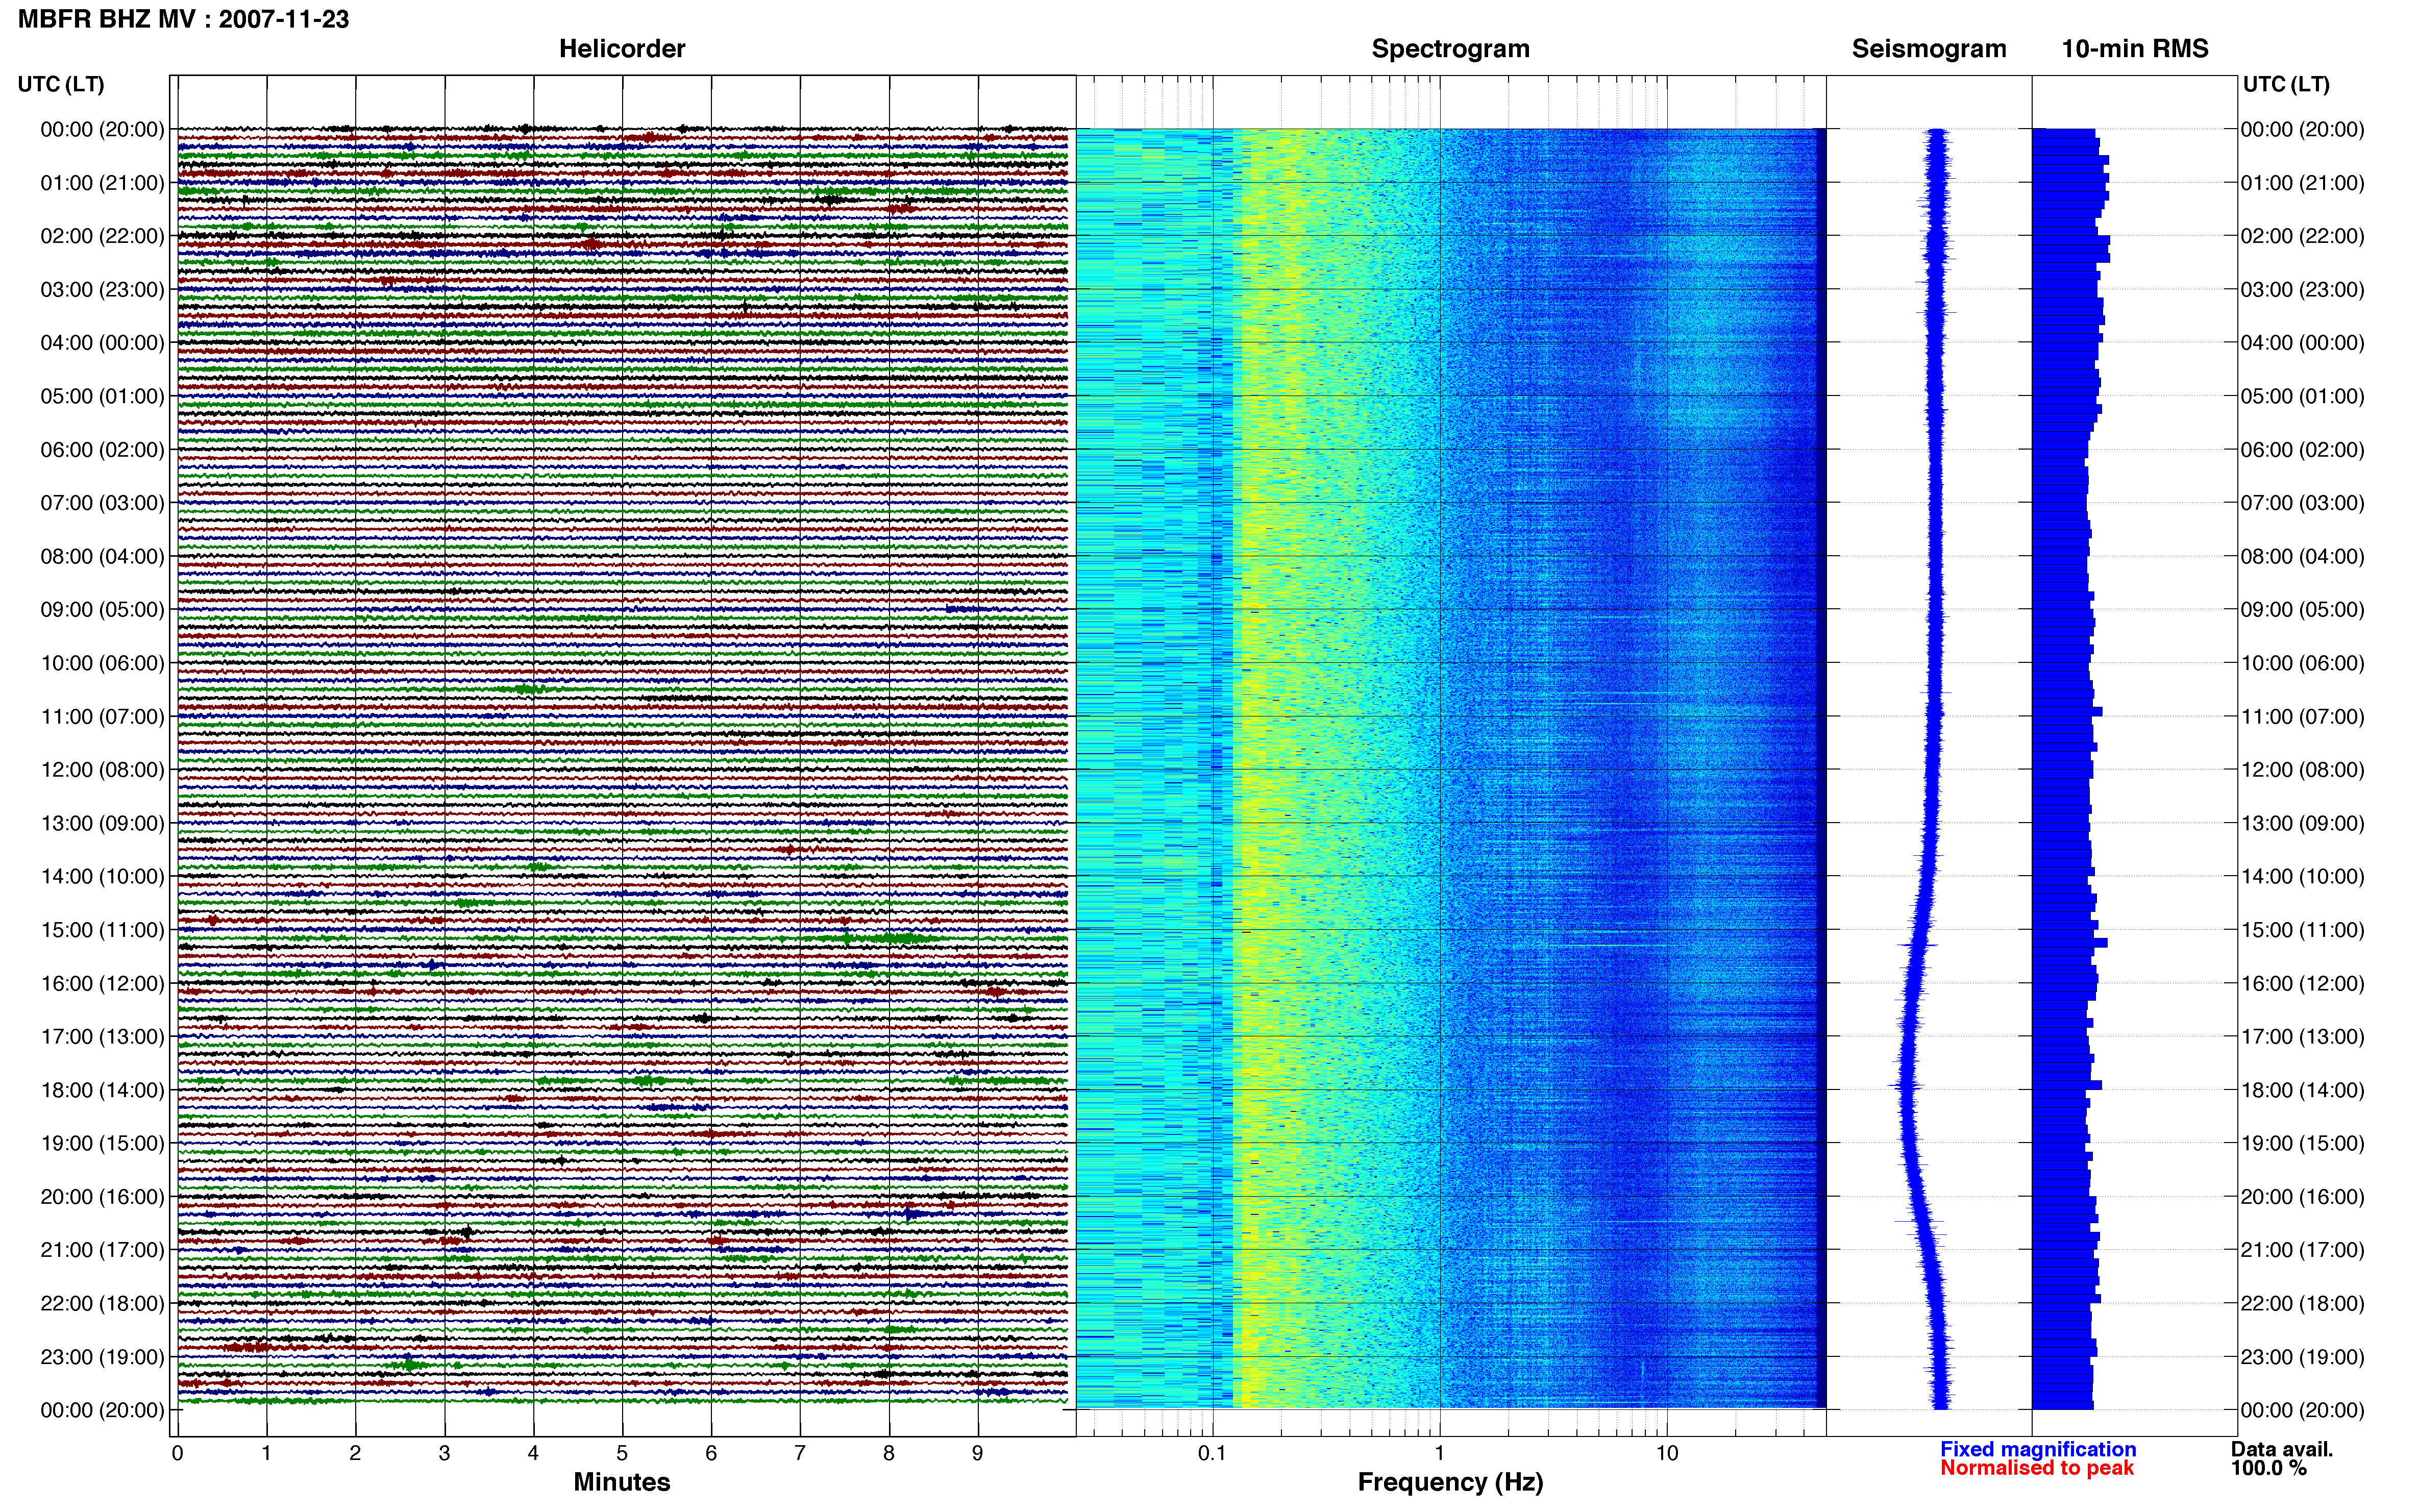Click the left 06:00 (02:00) time label
2419x1512 pixels.
102,450
